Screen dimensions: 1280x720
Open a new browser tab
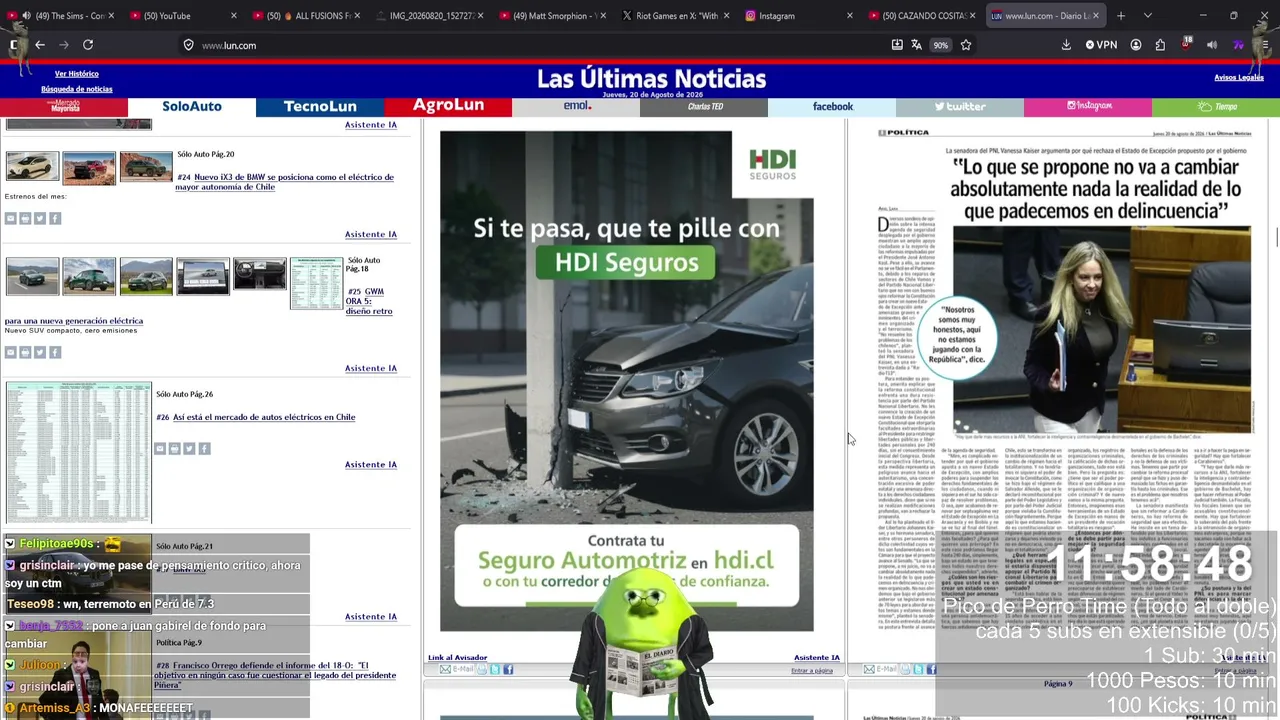click(x=1121, y=16)
